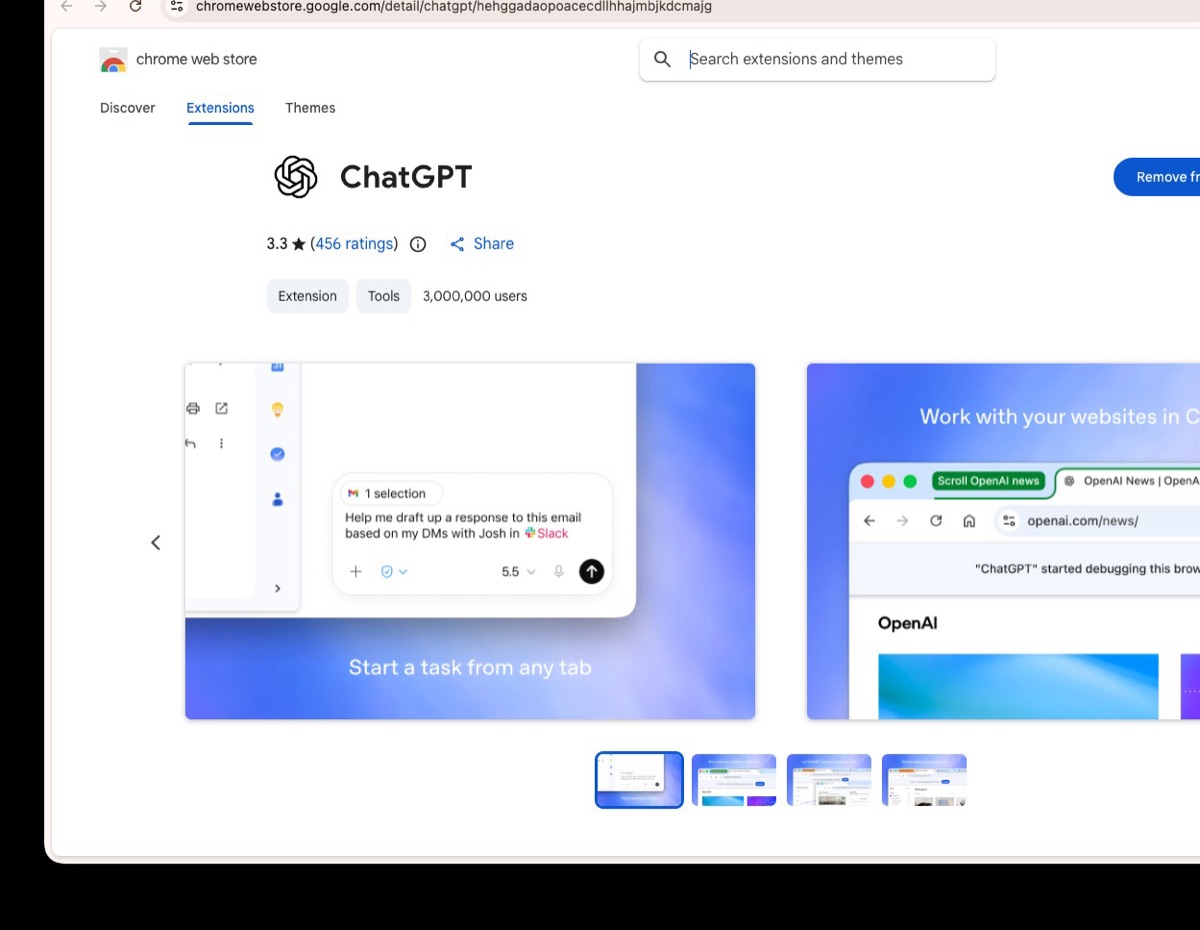Select the fourth screenshot thumbnail

[924, 780]
